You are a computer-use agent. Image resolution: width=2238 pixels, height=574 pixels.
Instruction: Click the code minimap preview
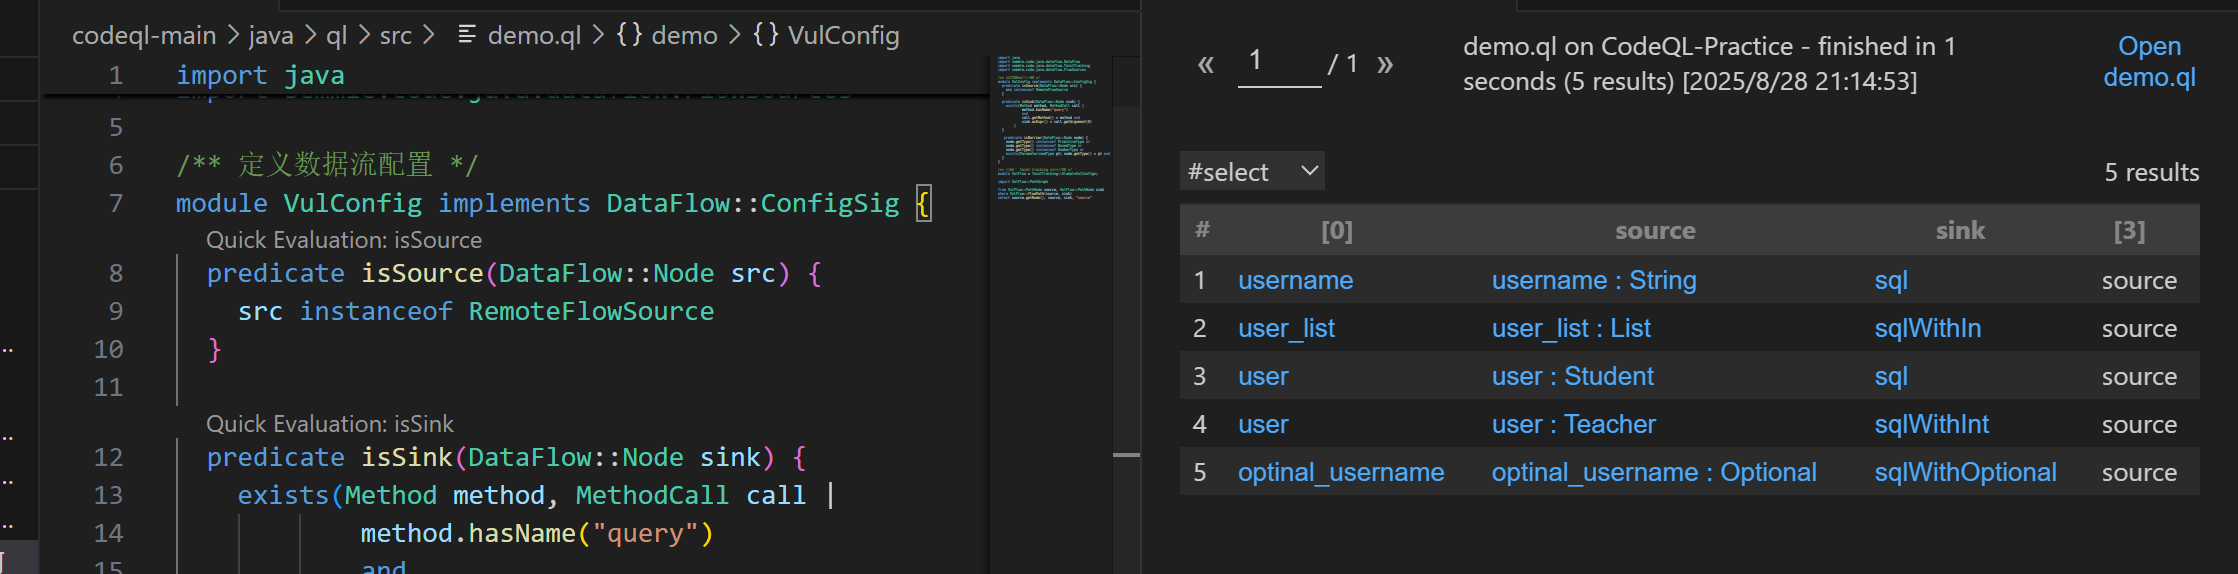(1050, 128)
